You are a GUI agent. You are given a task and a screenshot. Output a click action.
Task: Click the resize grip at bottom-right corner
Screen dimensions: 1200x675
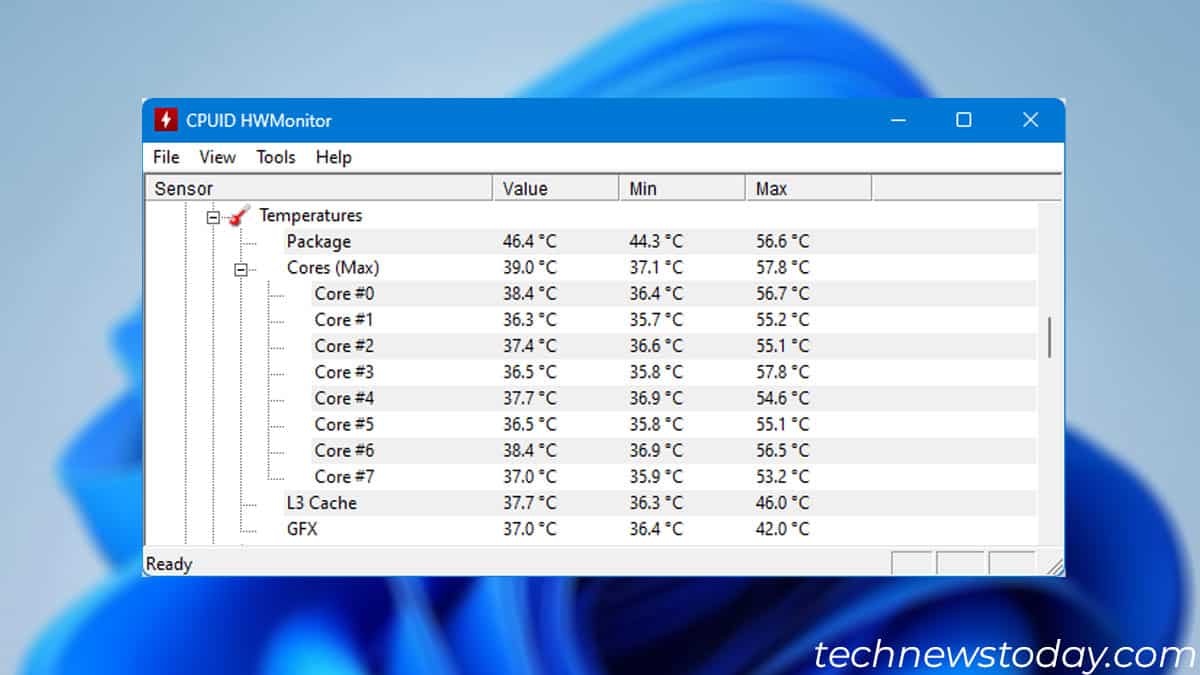tap(1057, 565)
